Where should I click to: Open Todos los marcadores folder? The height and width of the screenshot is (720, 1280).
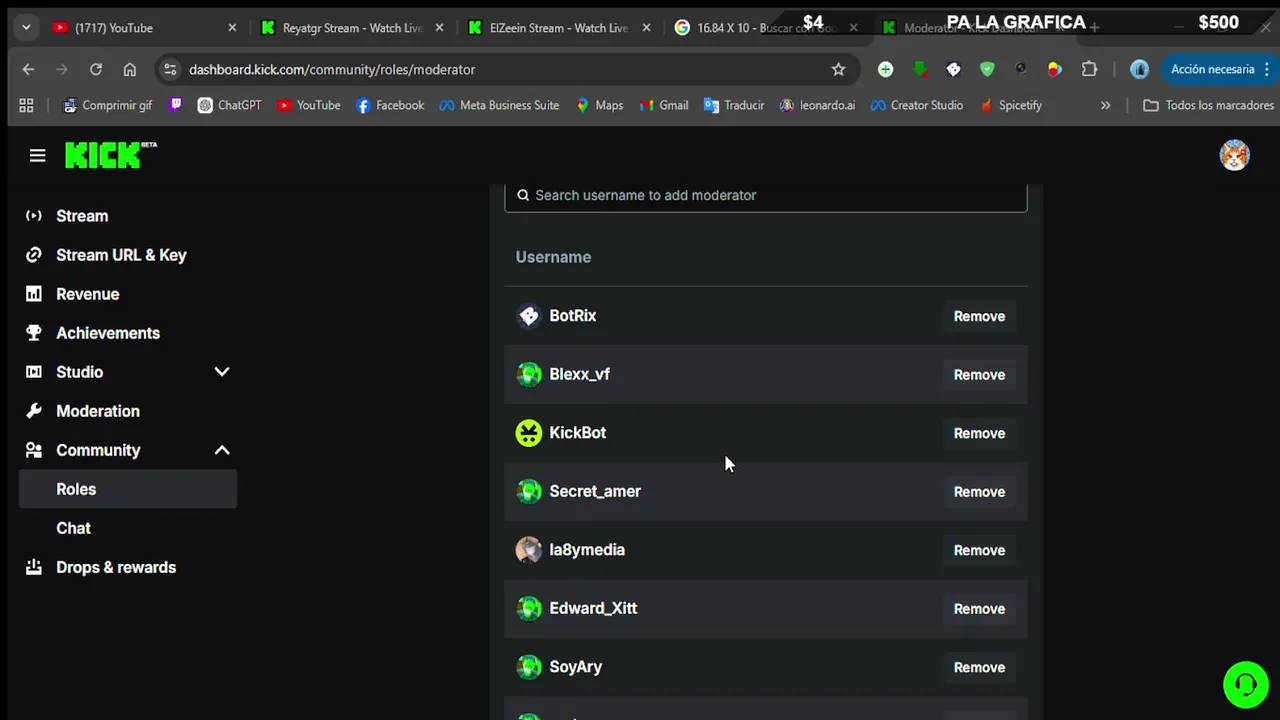(x=1208, y=105)
